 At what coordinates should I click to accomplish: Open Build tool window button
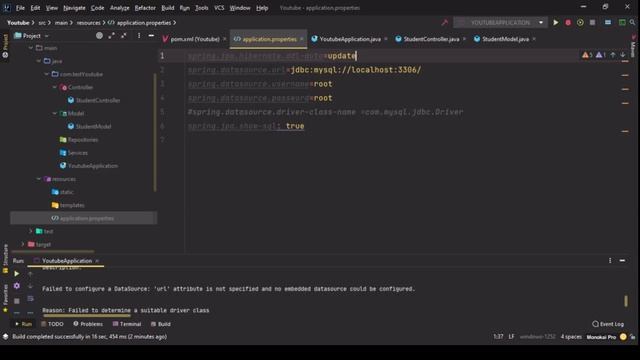click(x=161, y=324)
